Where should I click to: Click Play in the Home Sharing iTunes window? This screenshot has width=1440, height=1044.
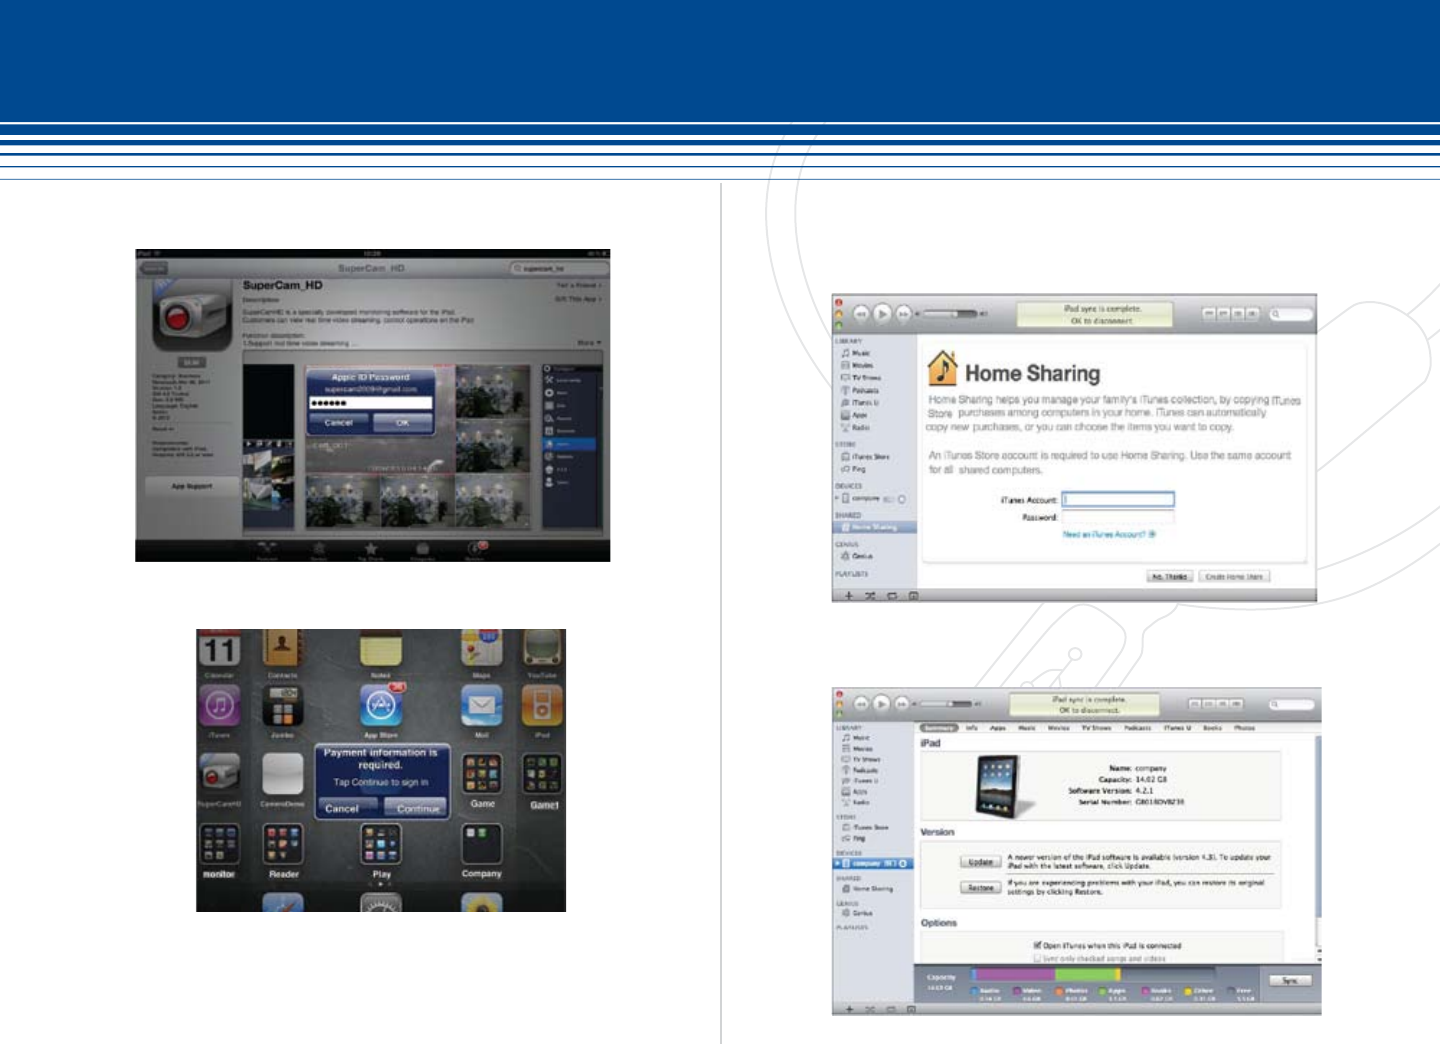(x=882, y=313)
